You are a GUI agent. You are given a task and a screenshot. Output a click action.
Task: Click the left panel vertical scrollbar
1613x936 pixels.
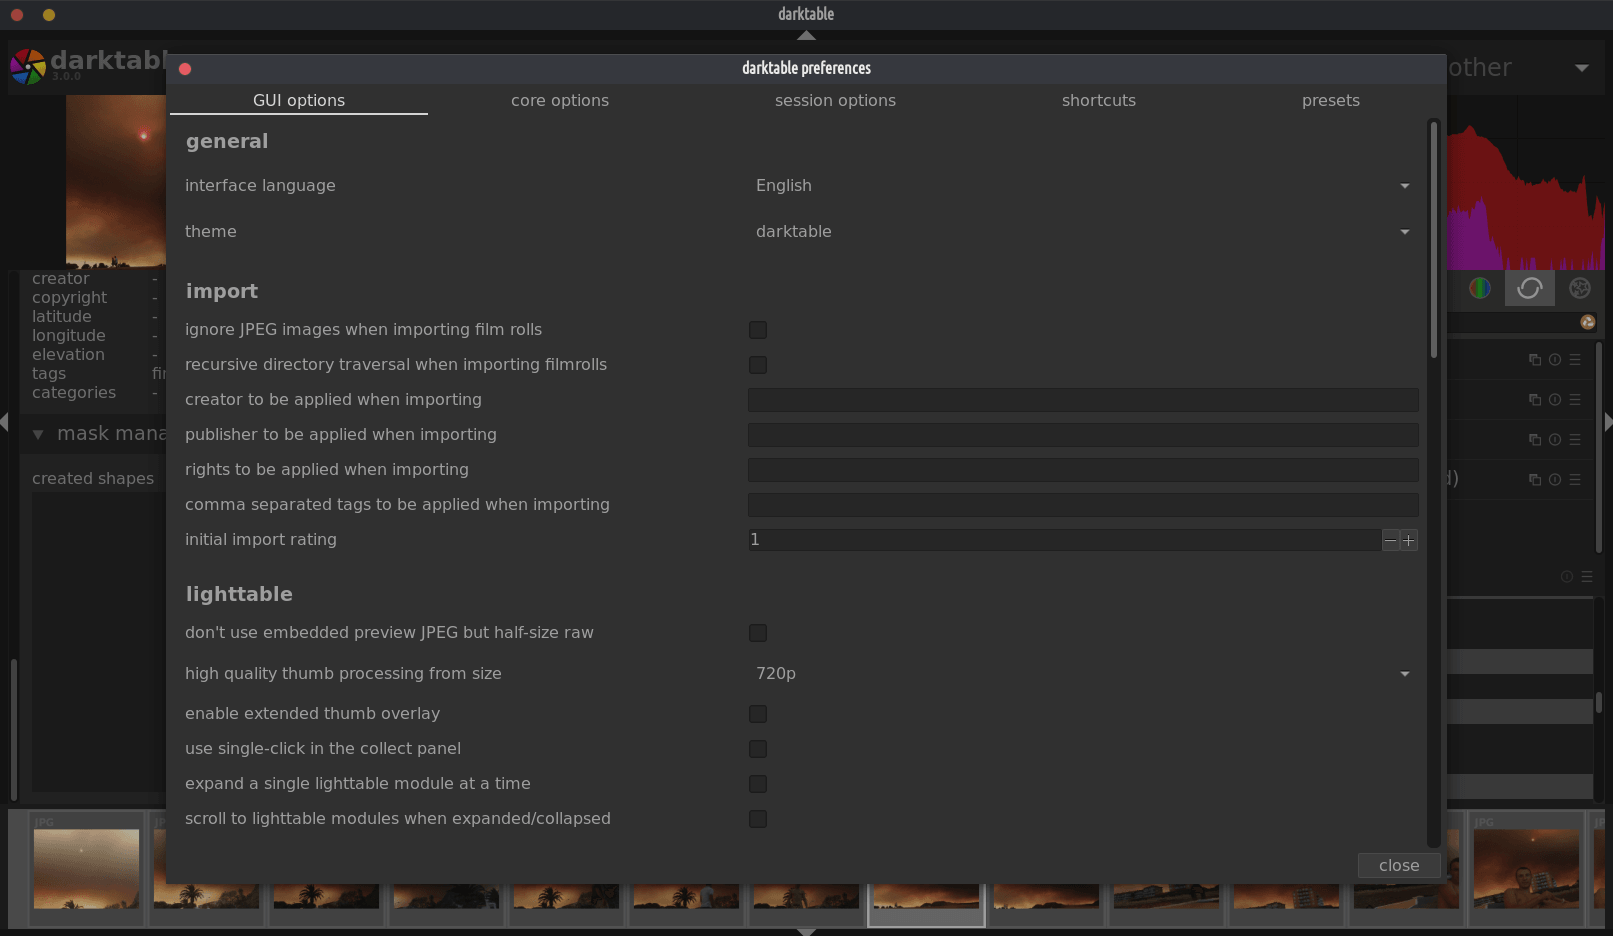point(13,730)
